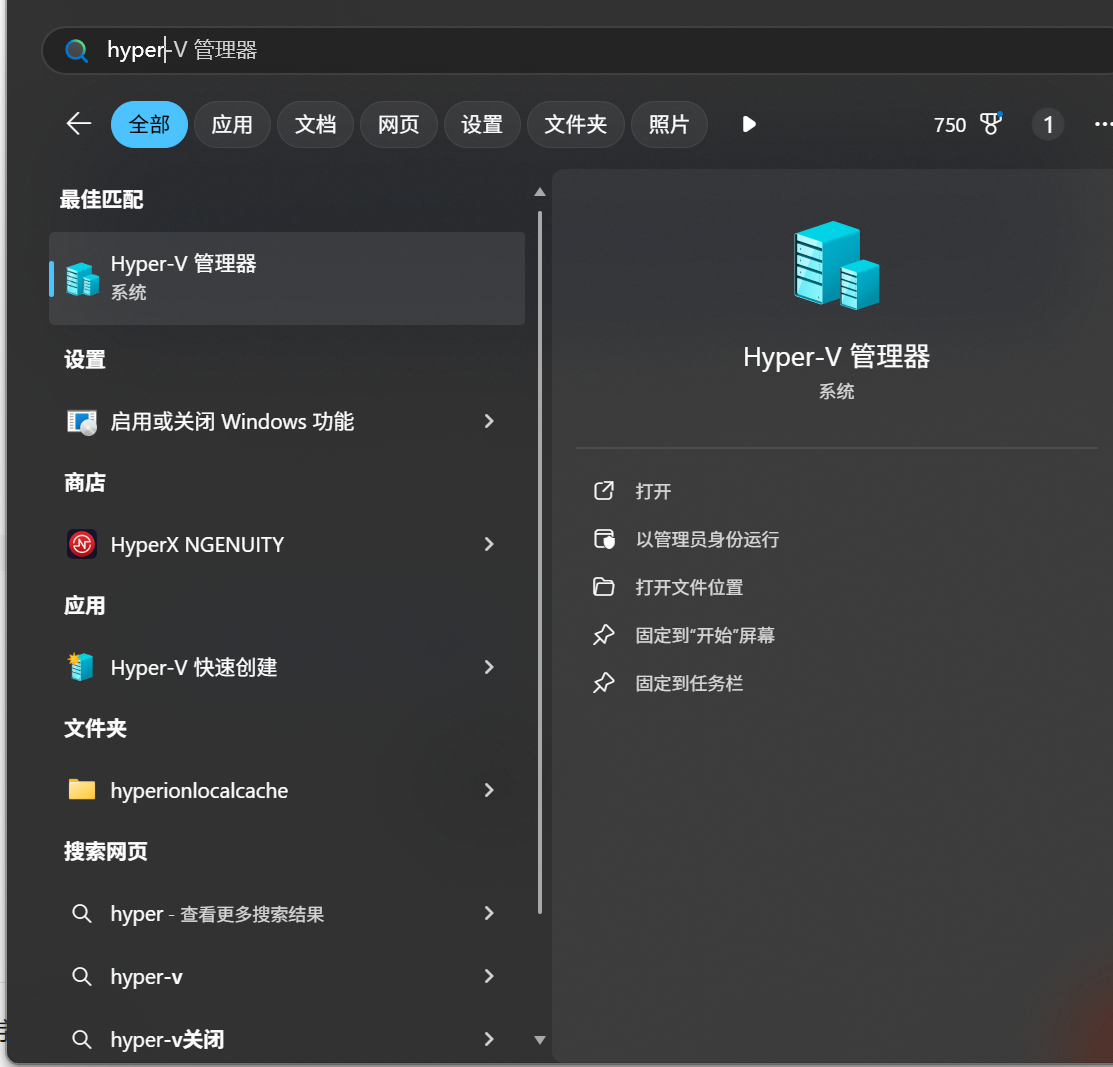Image resolution: width=1113 pixels, height=1067 pixels.
Task: Click the back arrow icon
Action: click(79, 124)
